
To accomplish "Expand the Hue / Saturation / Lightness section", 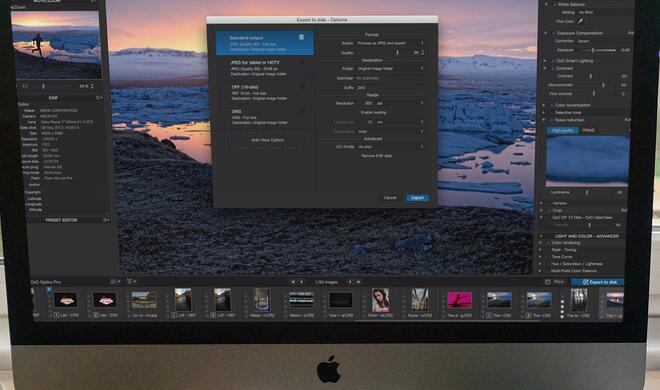I will [540, 264].
